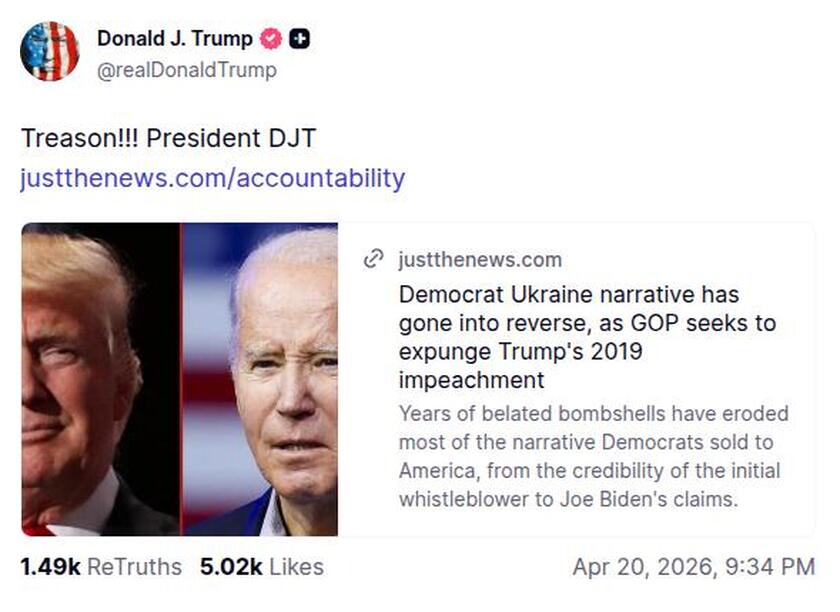Click the link chain icon on the preview card

[371, 259]
